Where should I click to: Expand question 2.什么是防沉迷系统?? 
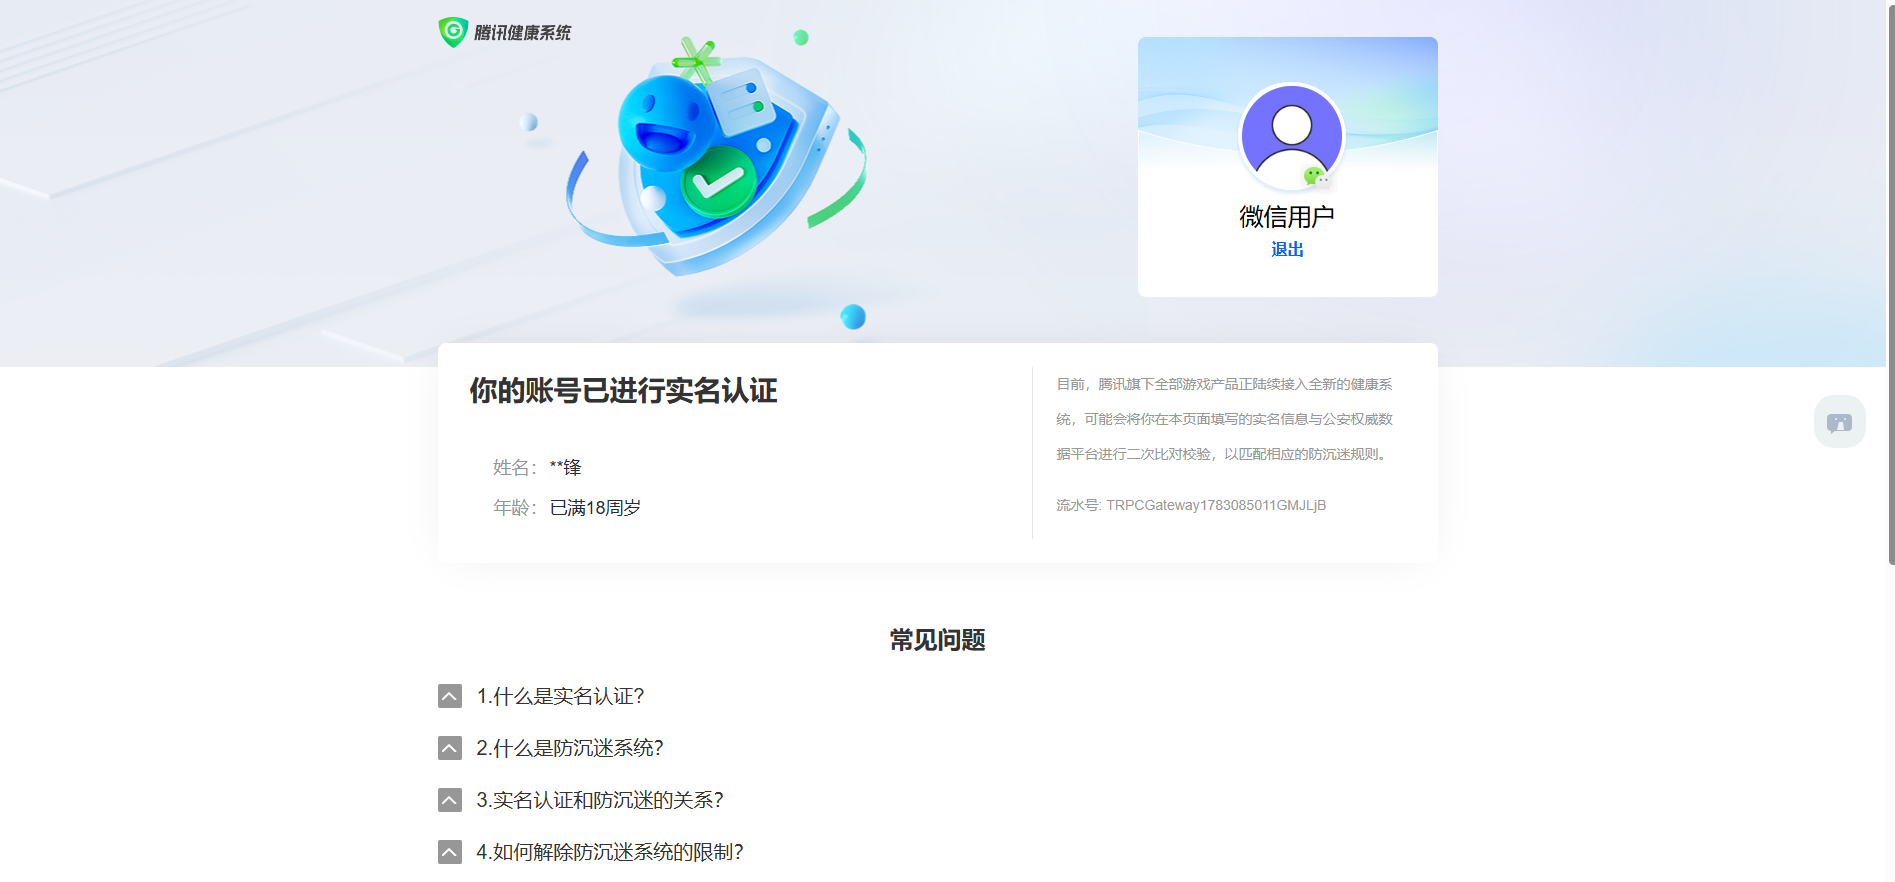(570, 748)
